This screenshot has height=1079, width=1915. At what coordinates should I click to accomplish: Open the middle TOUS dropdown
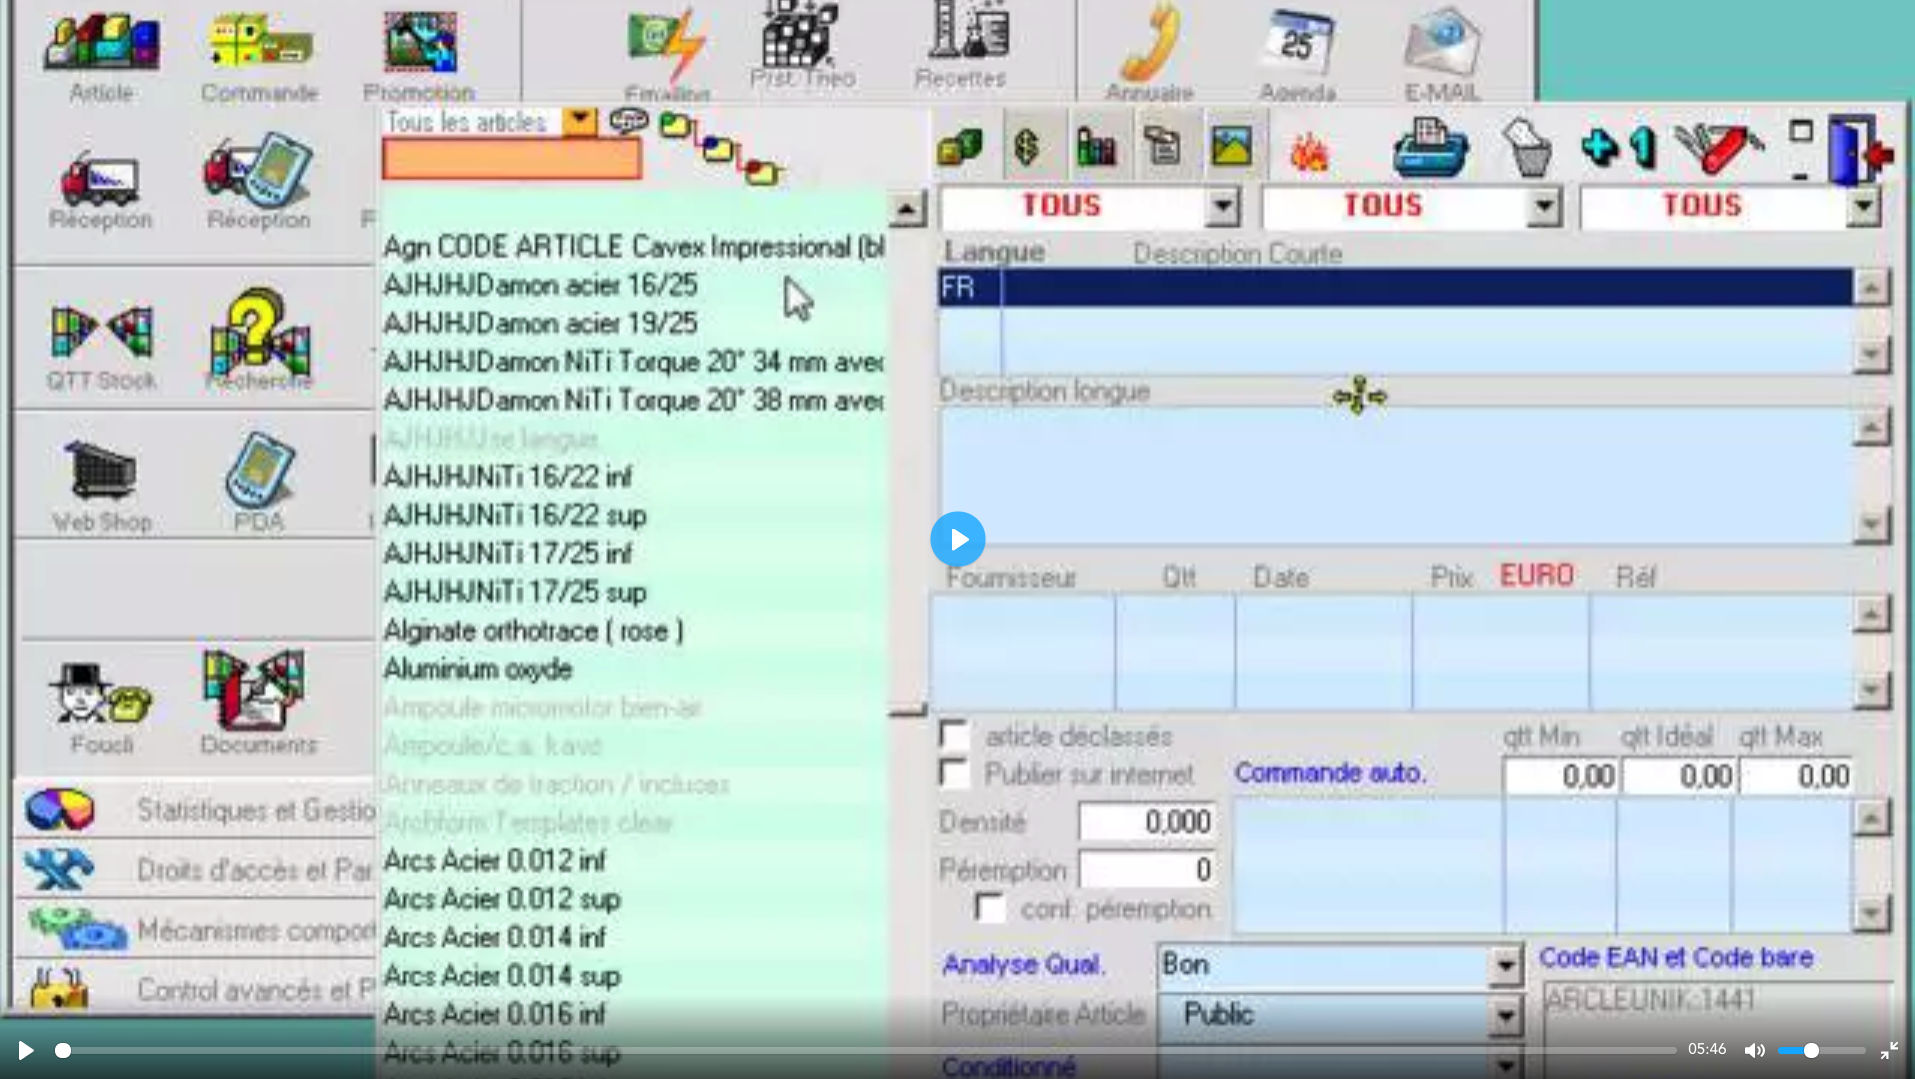pyautogui.click(x=1544, y=208)
